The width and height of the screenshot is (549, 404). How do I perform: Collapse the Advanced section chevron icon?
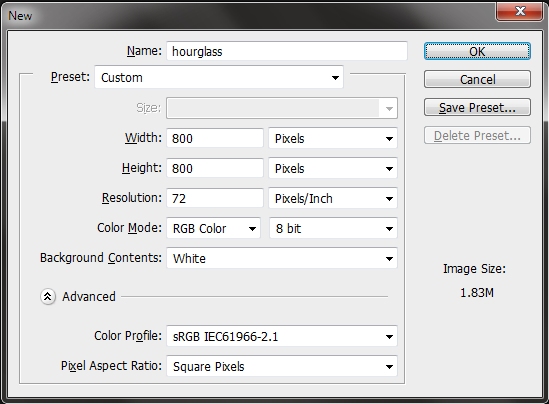coord(48,297)
